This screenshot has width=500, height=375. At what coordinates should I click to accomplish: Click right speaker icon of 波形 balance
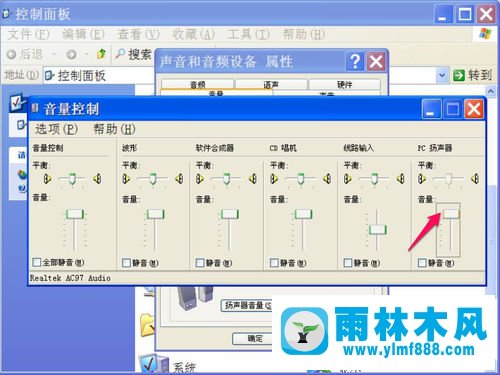point(179,179)
